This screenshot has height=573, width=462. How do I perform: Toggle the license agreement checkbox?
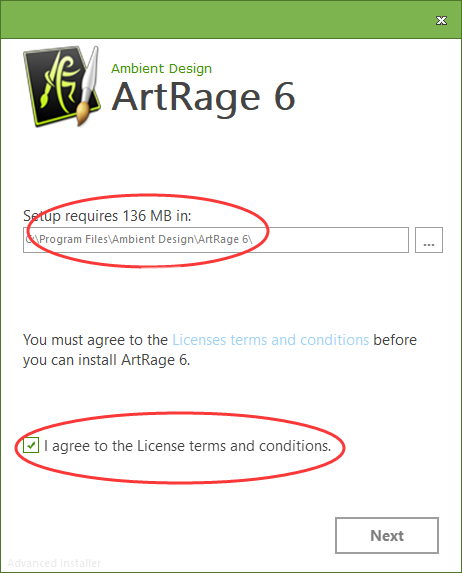[x=31, y=445]
